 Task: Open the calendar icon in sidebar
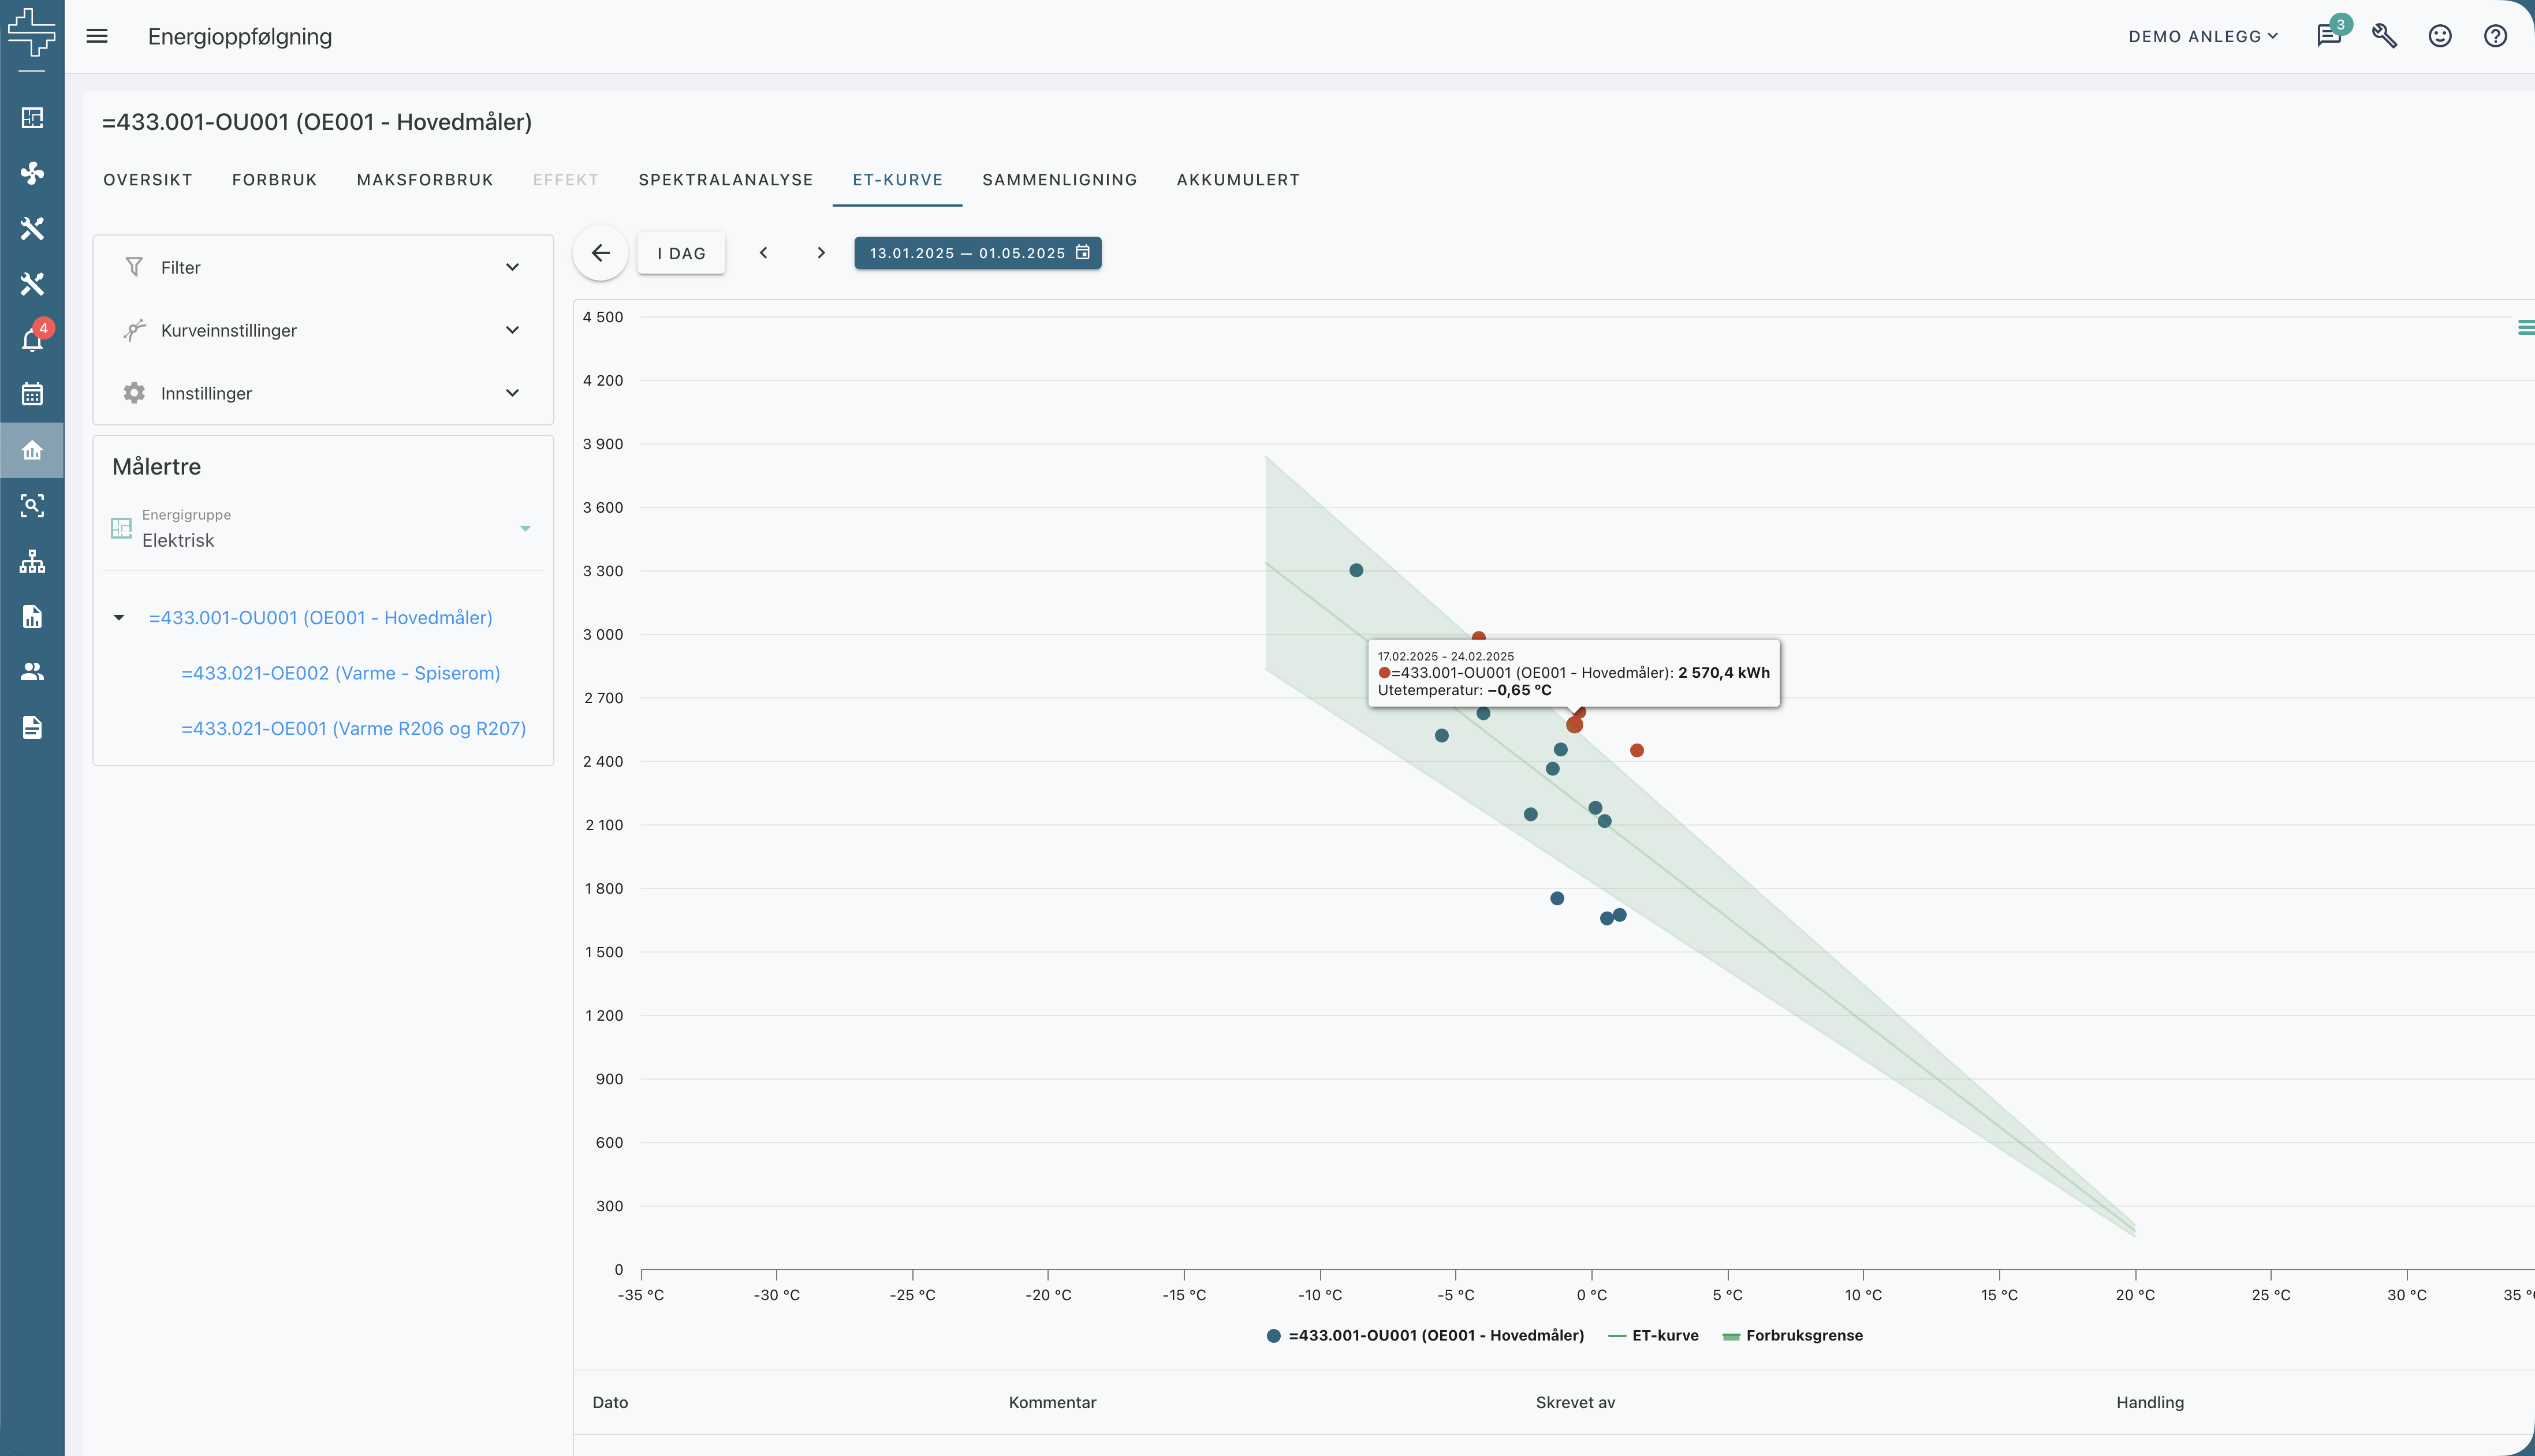32,394
